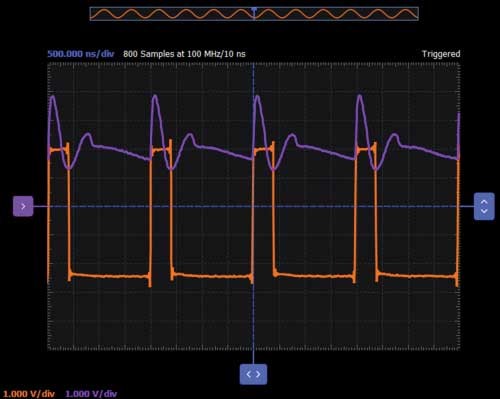Click the left half of overview waveform
Image resolution: width=500 pixels, height=399 pixels.
coord(172,14)
